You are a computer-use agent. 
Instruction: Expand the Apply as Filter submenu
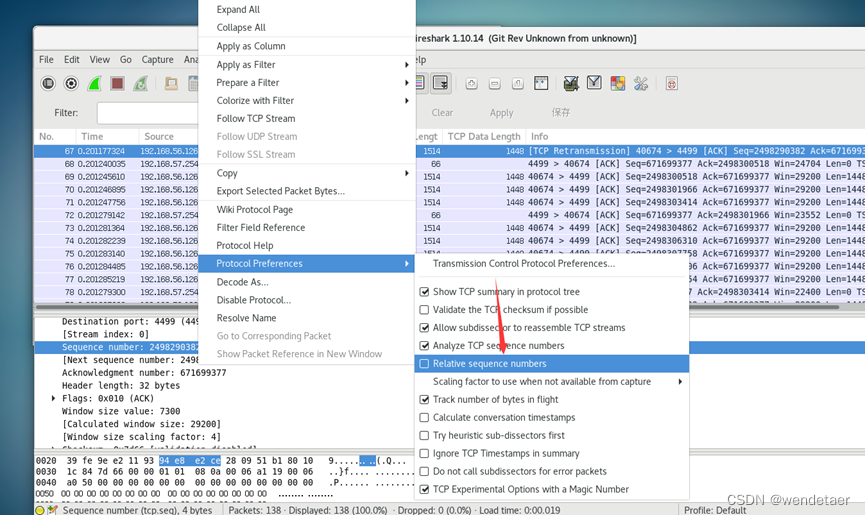click(306, 65)
